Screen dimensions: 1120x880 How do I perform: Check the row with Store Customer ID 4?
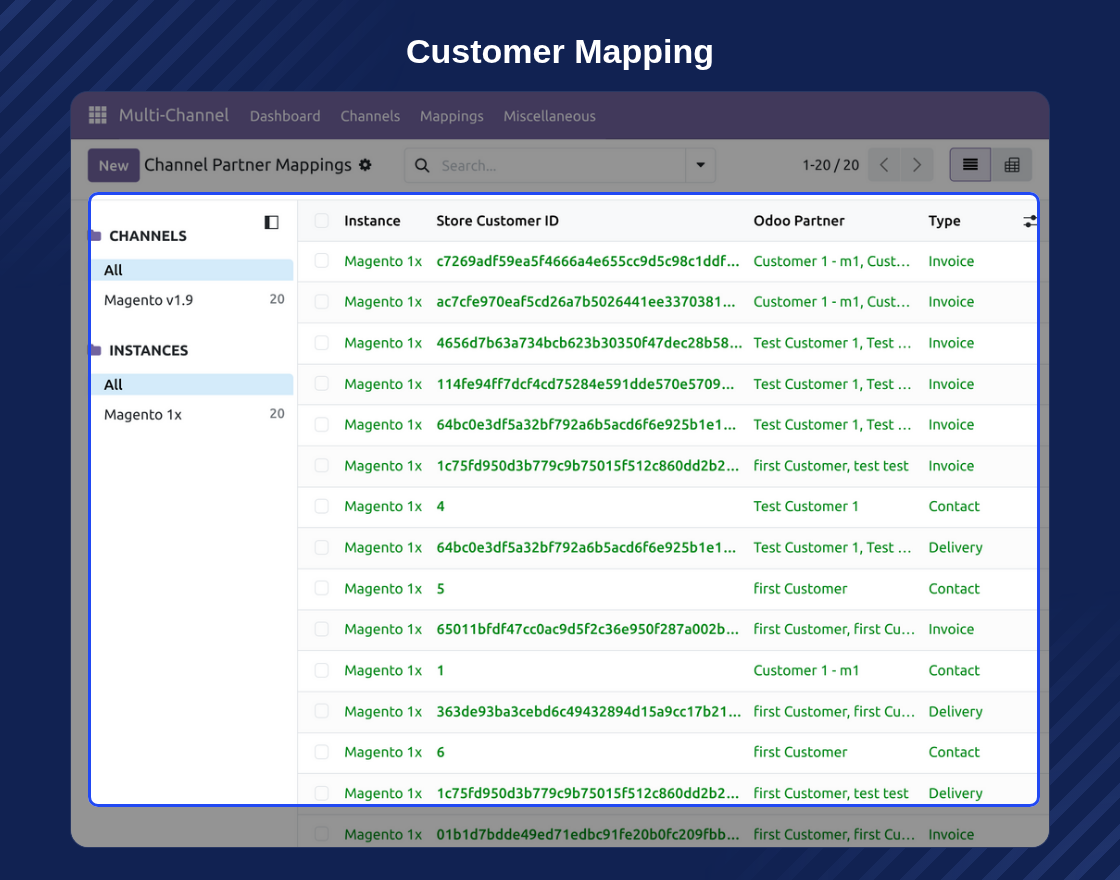[322, 506]
